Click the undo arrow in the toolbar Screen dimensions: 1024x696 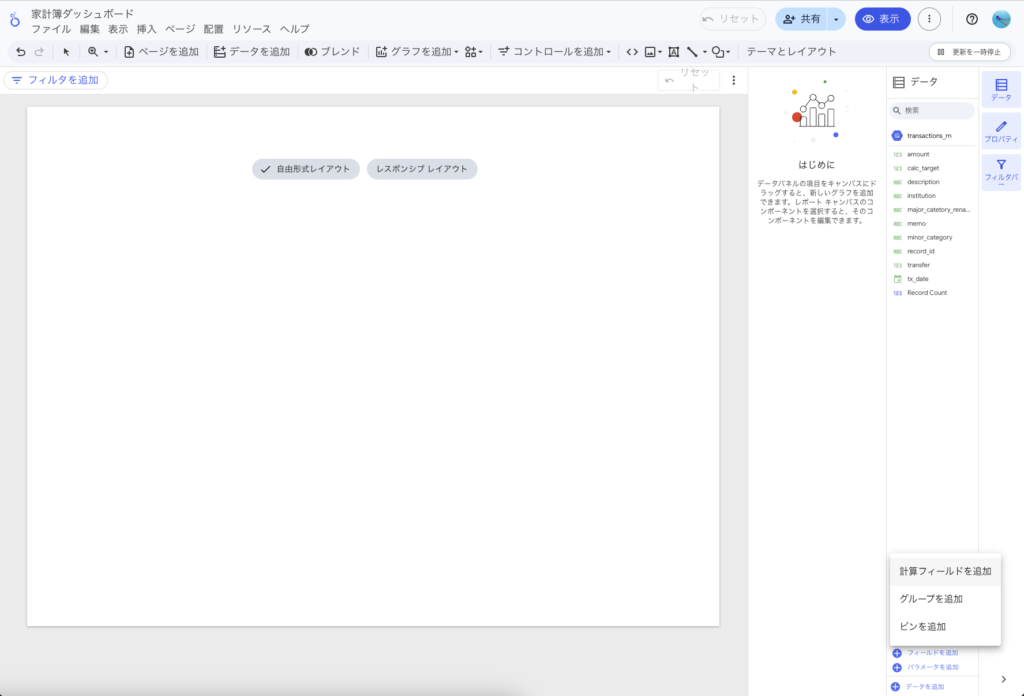tap(21, 52)
